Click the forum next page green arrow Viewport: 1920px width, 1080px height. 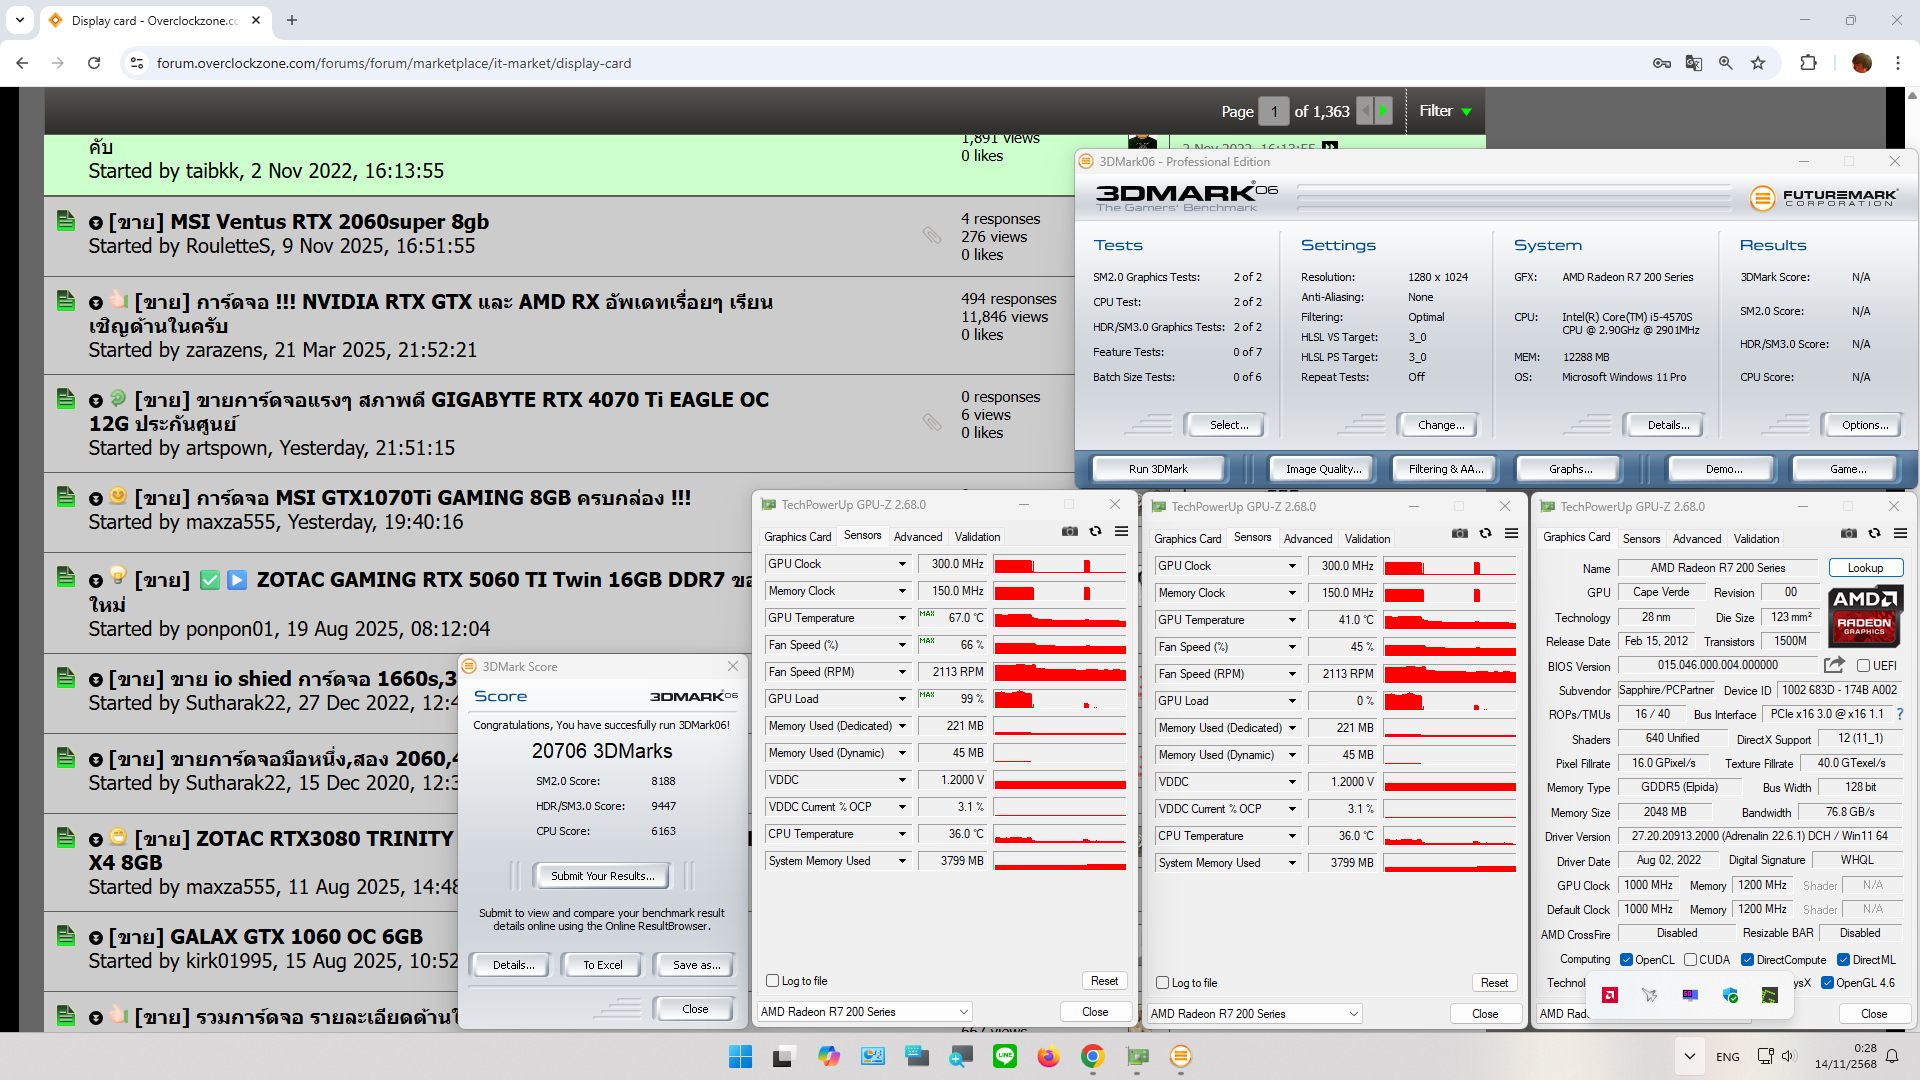coord(1383,111)
